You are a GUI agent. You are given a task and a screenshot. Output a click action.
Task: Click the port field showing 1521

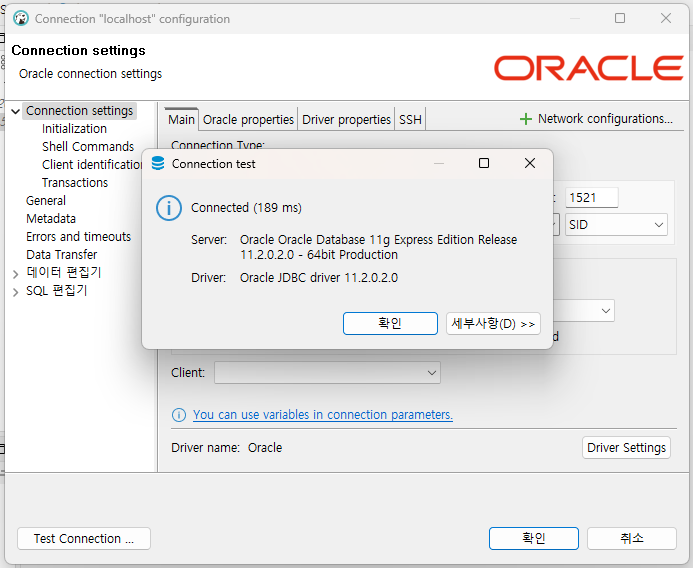591,198
